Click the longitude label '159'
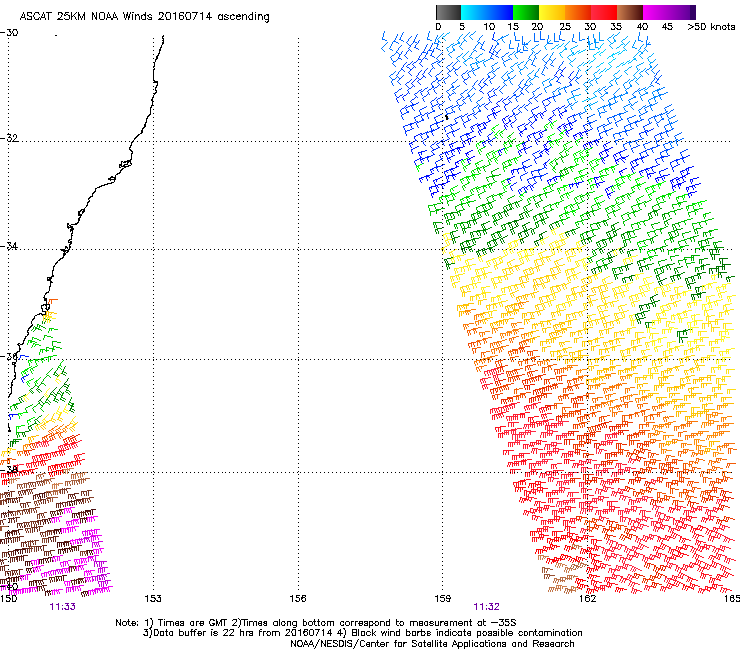This screenshot has width=740, height=650. point(442,599)
